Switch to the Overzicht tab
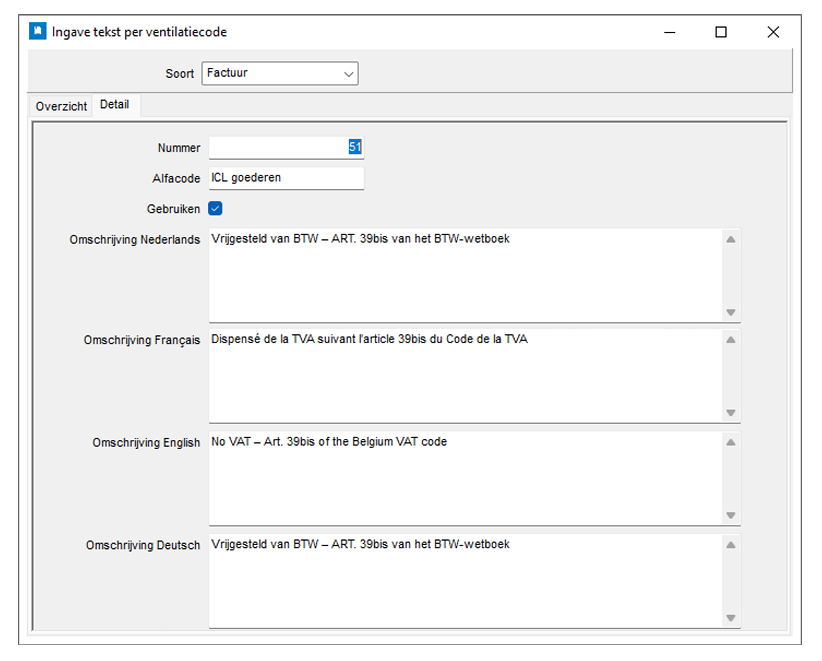The width and height of the screenshot is (822, 661). click(x=61, y=106)
